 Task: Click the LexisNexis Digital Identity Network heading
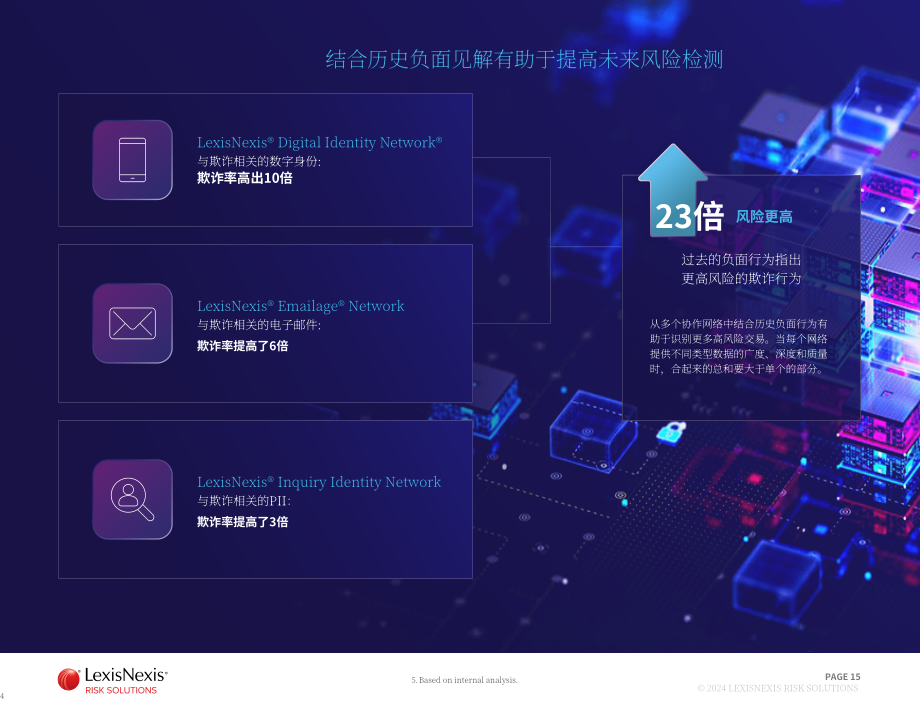320,143
